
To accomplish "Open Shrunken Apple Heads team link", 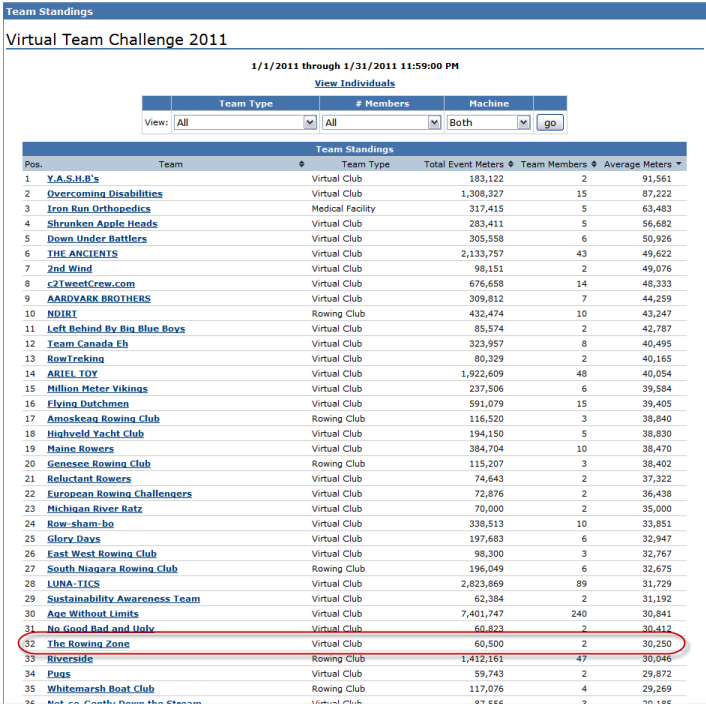I will click(102, 224).
